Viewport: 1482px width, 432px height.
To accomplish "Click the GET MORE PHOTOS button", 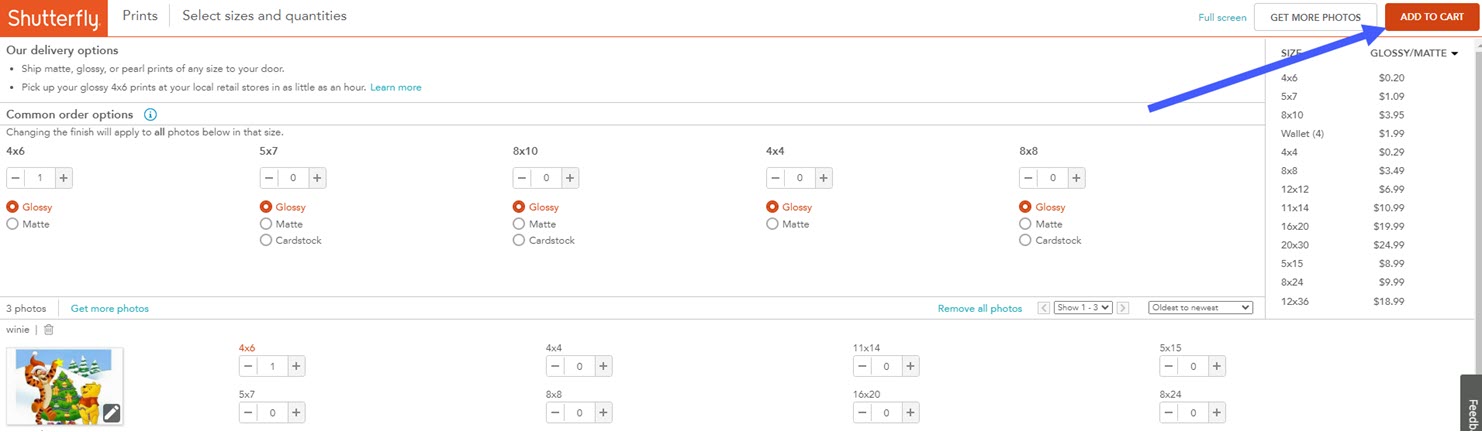I will 1315,17.
